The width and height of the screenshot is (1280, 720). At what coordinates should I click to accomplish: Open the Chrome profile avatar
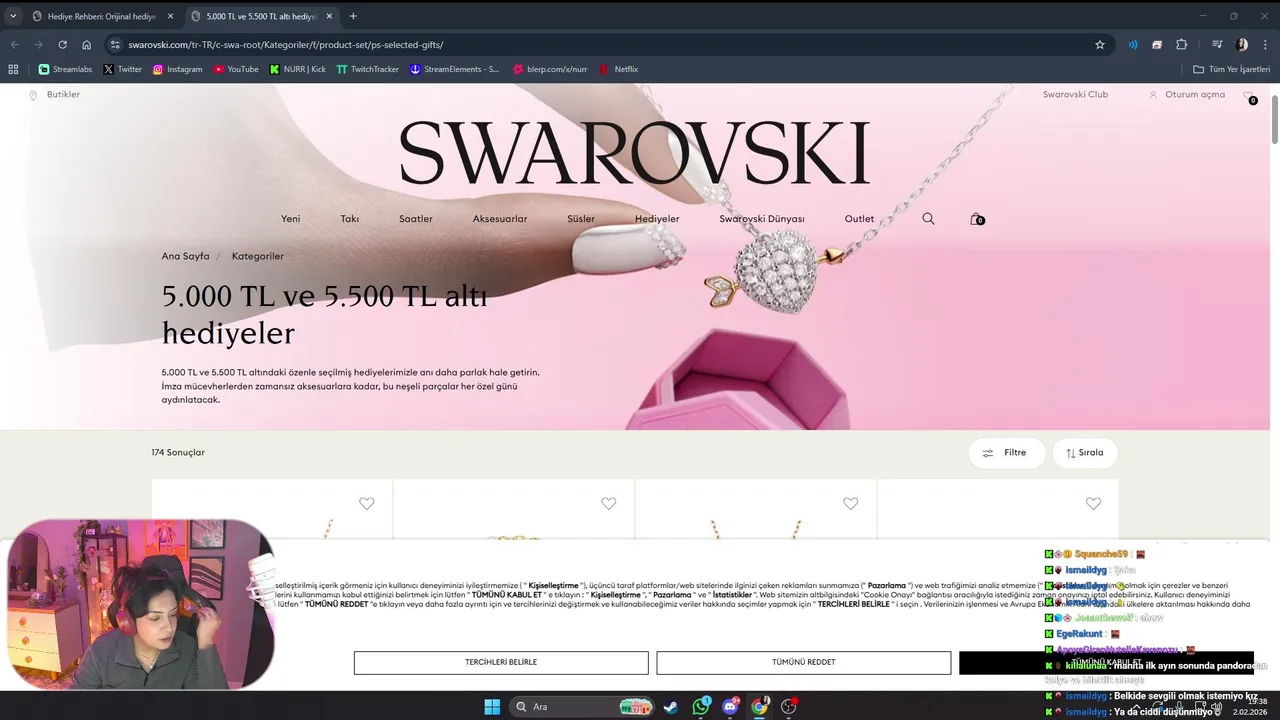[1242, 45]
